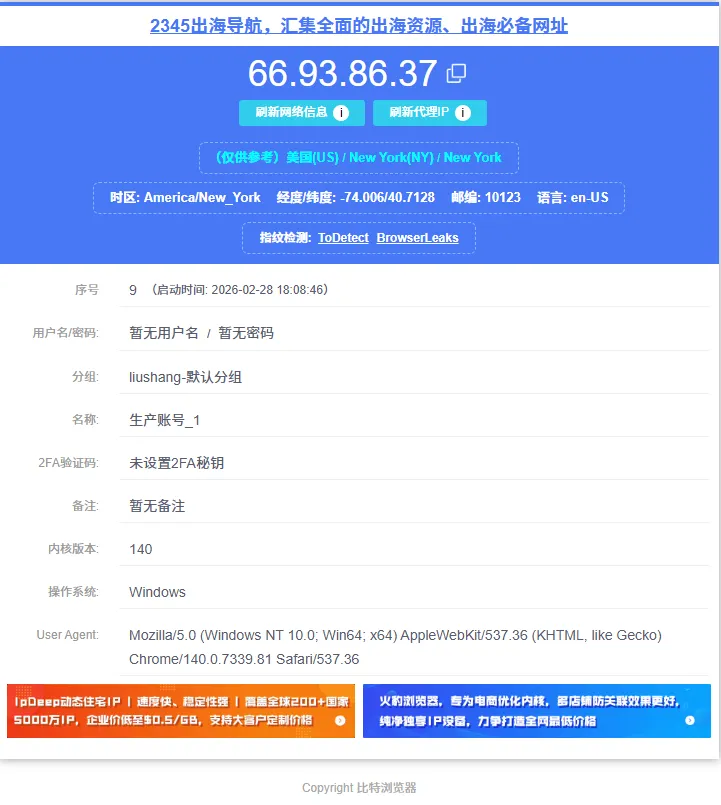The image size is (721, 805).
Task: Click the language value en-US
Action: tap(590, 198)
